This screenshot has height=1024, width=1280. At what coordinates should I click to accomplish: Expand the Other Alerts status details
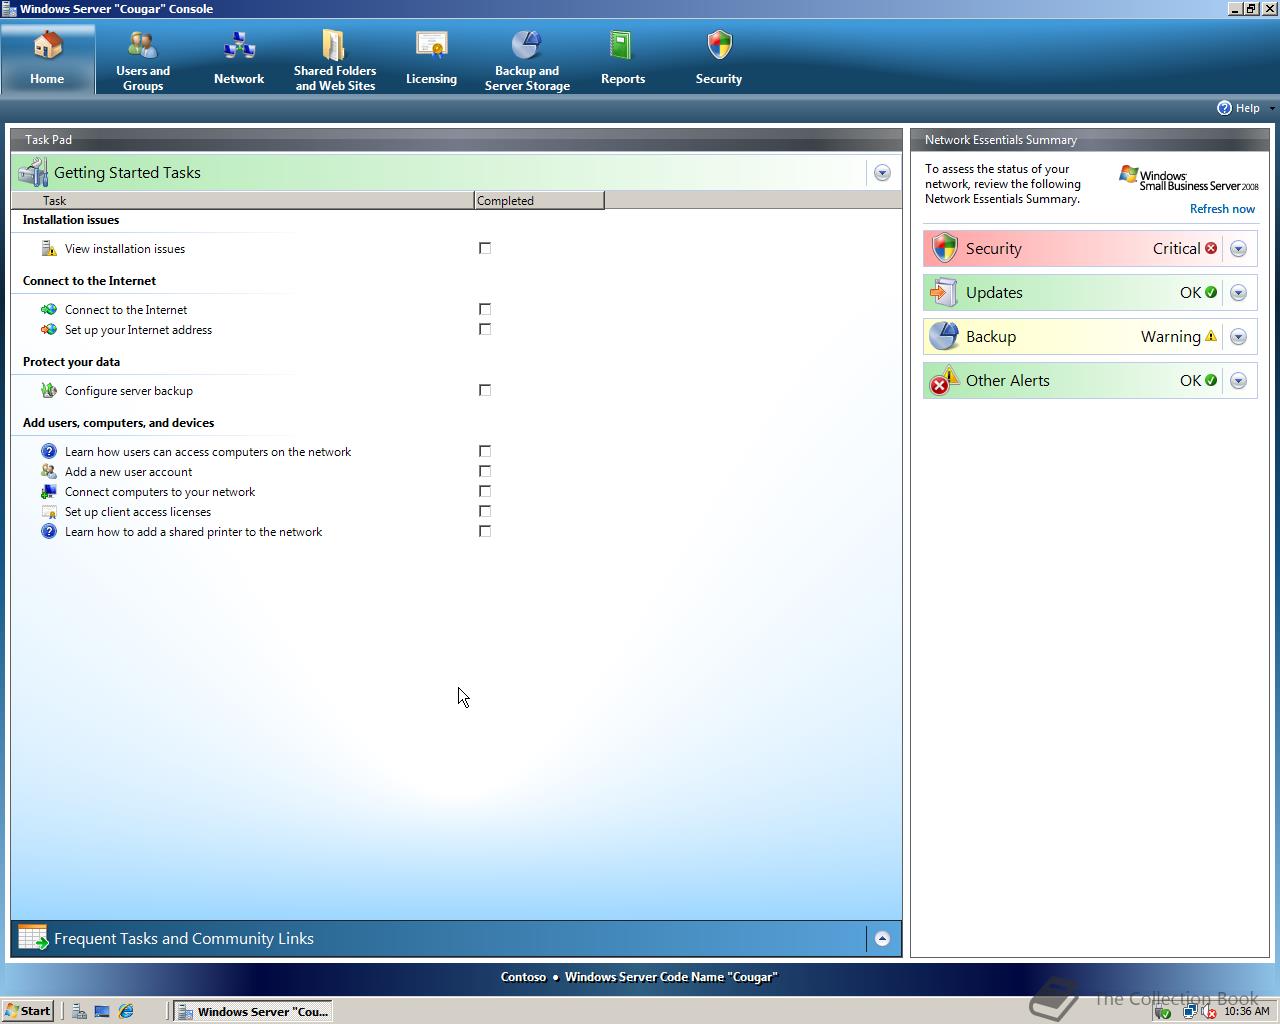click(x=1238, y=381)
